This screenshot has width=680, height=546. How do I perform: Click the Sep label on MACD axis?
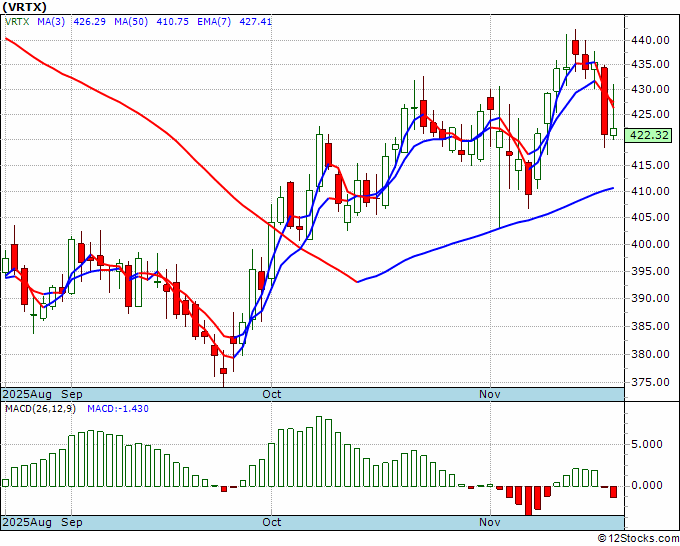(72, 522)
